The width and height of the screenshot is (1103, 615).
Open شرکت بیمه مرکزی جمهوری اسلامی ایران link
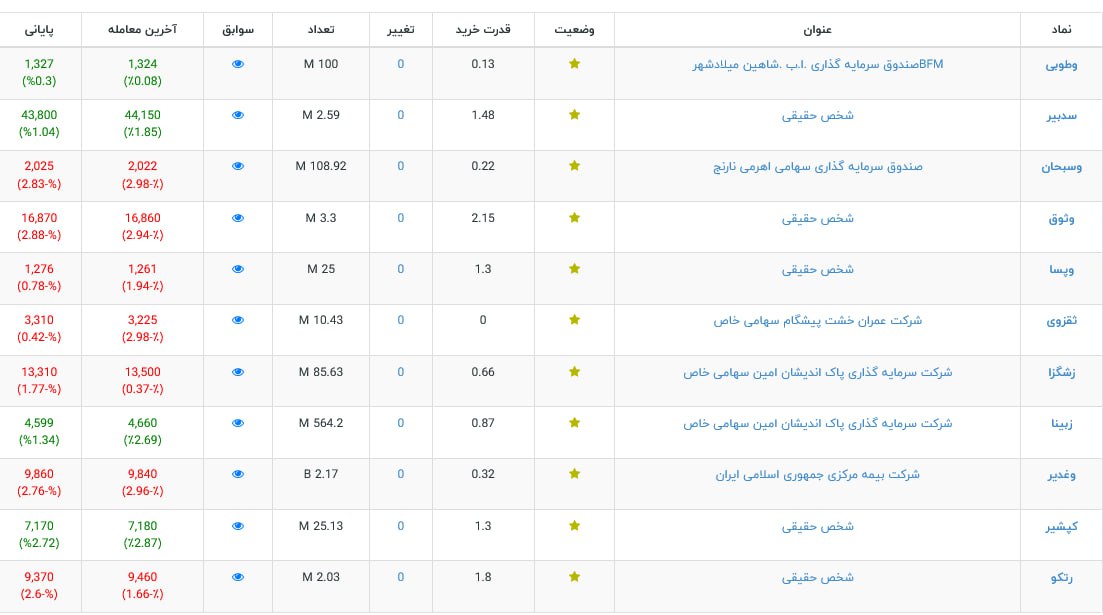coord(817,474)
